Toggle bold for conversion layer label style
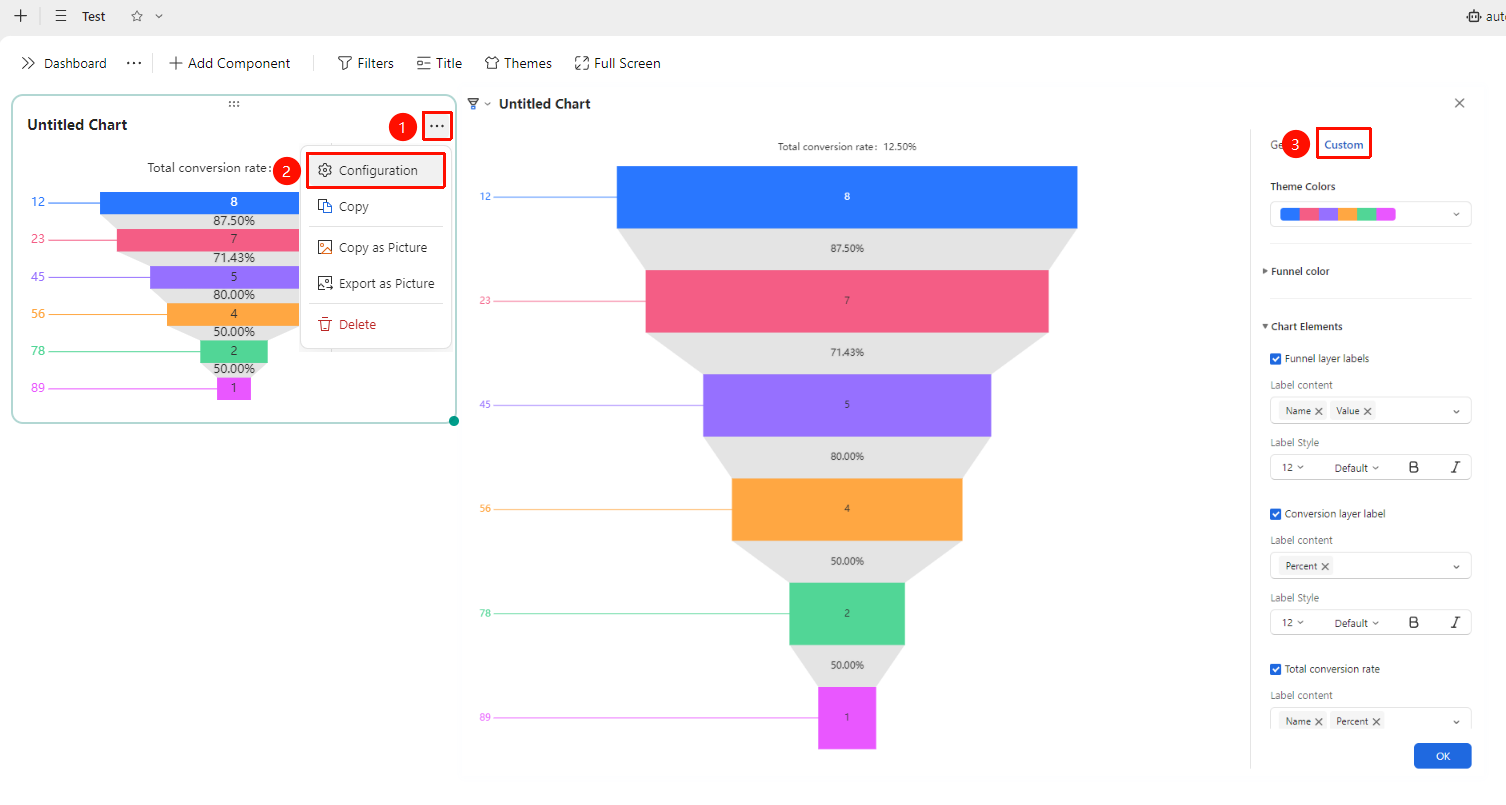 (x=1414, y=622)
